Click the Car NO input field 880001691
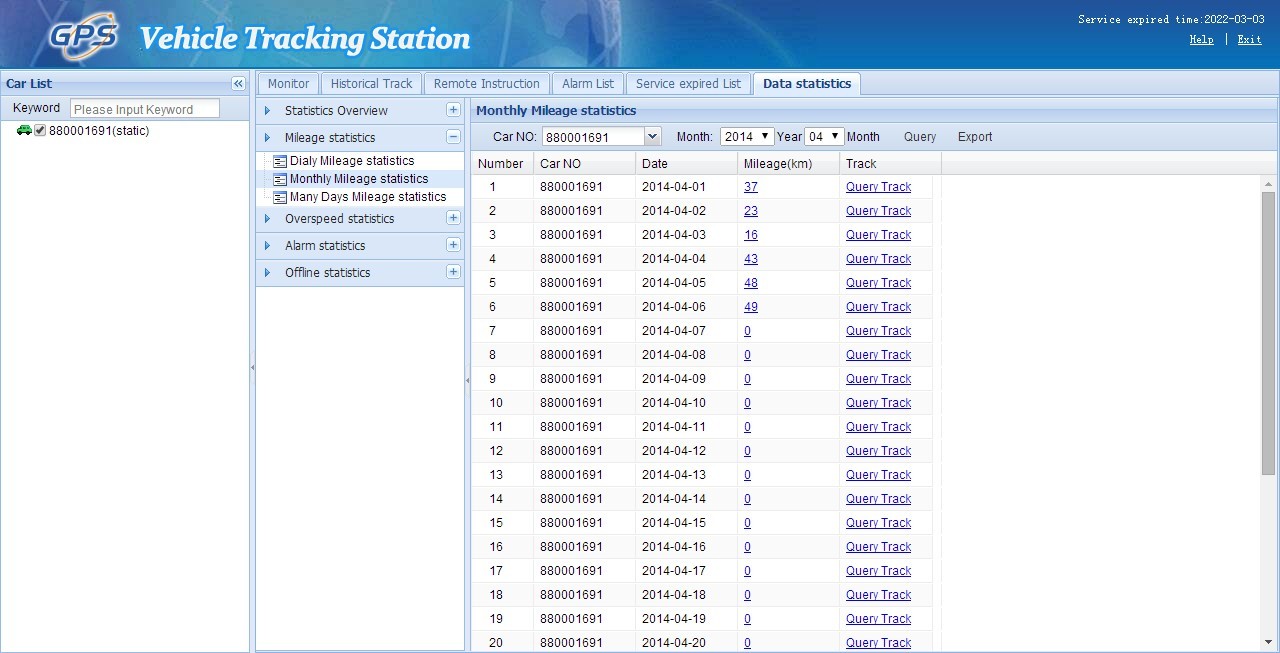1280x653 pixels. point(594,137)
